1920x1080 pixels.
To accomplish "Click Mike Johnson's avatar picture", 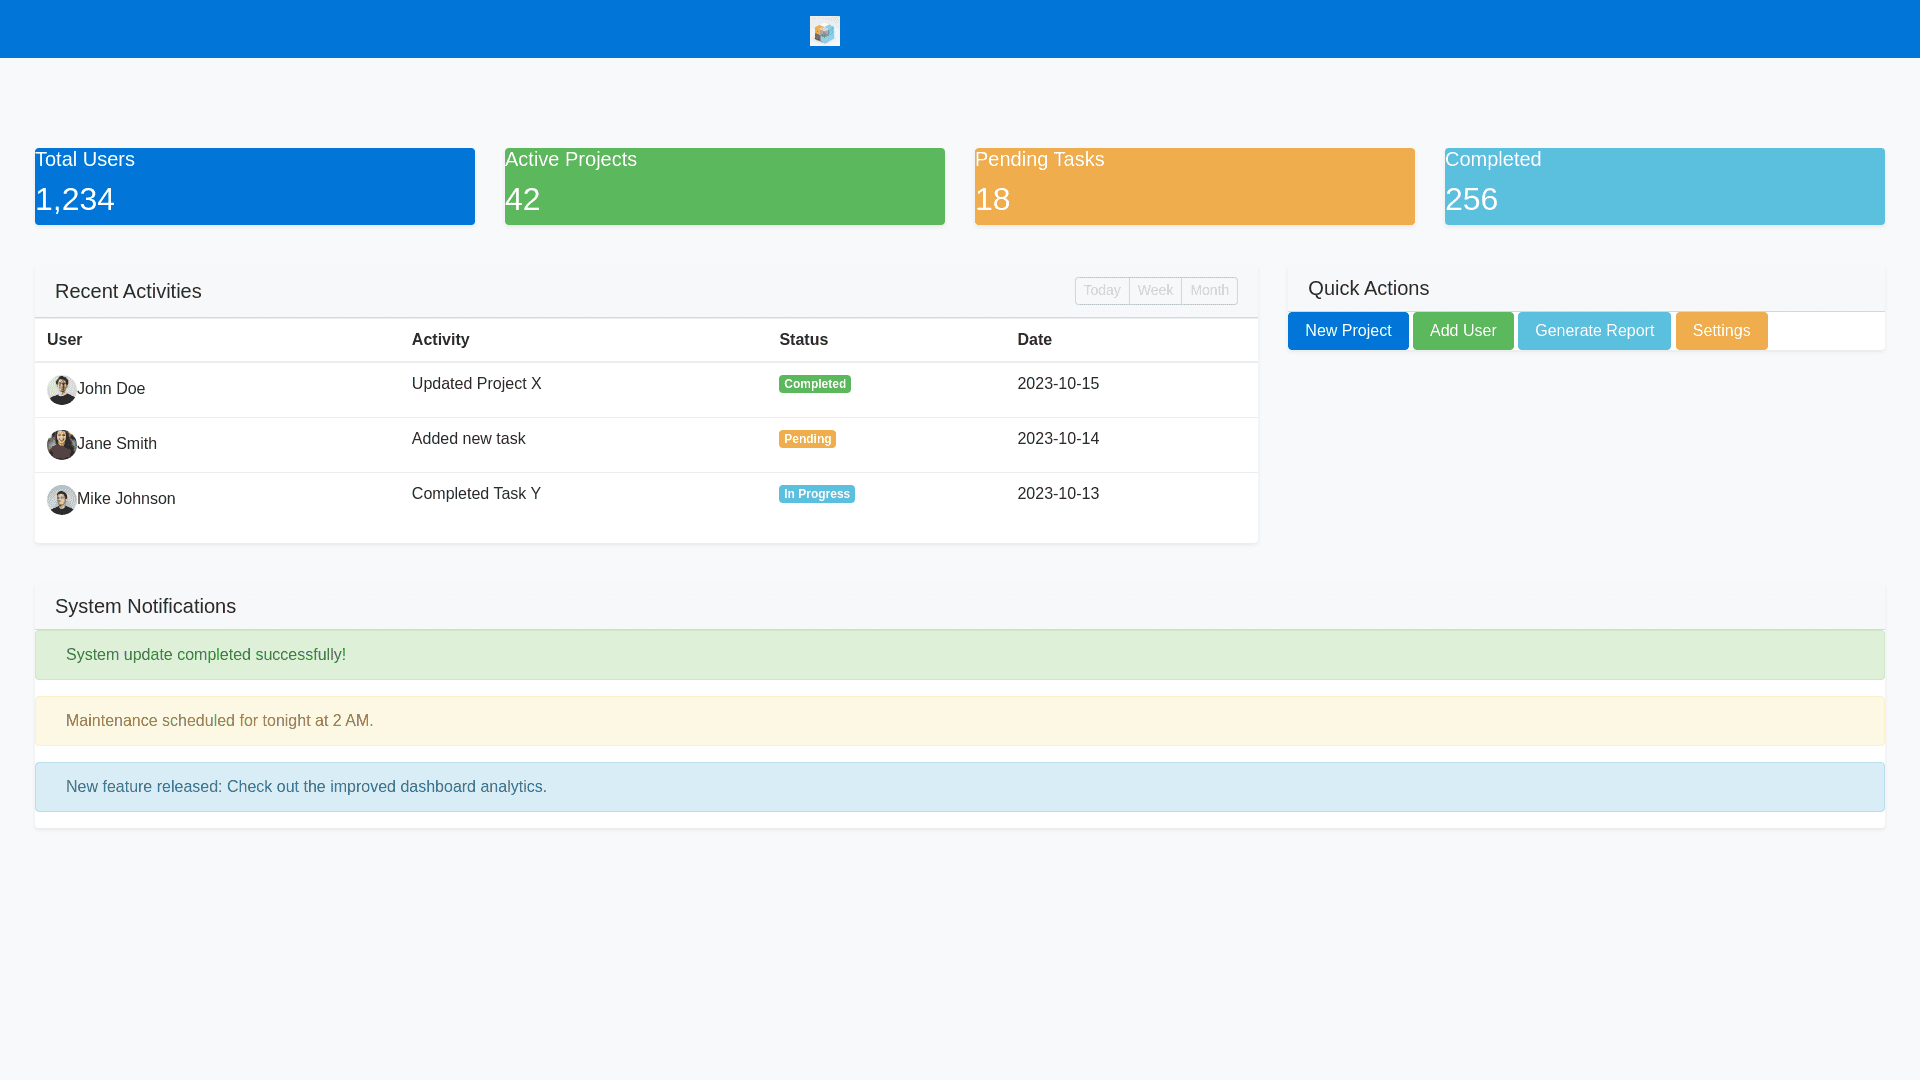I will tap(61, 499).
